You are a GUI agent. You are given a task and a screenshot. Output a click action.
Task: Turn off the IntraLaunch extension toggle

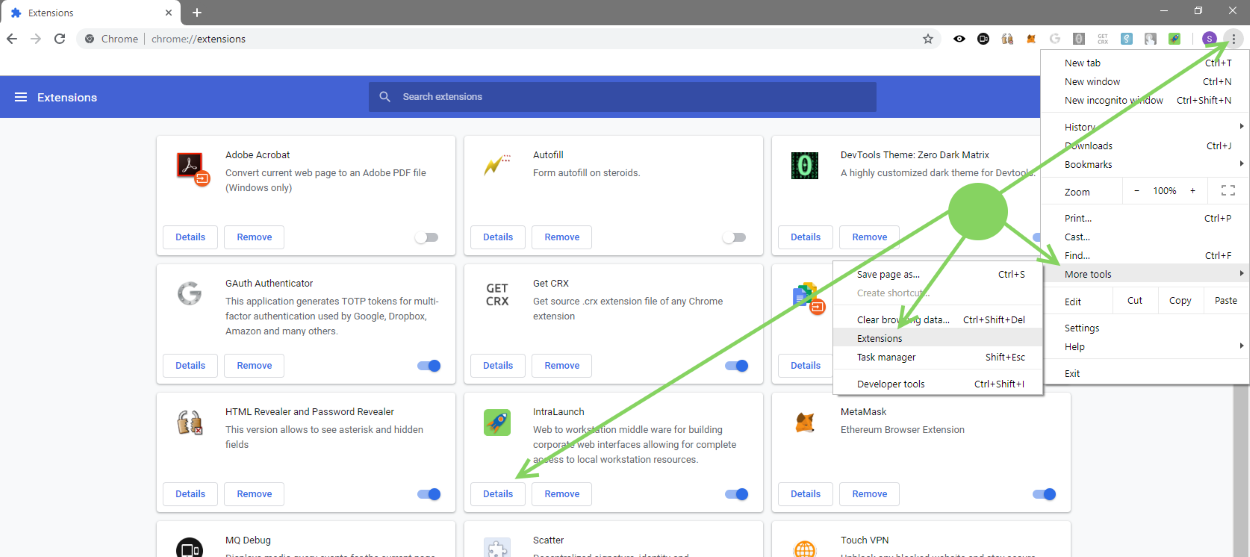[737, 494]
